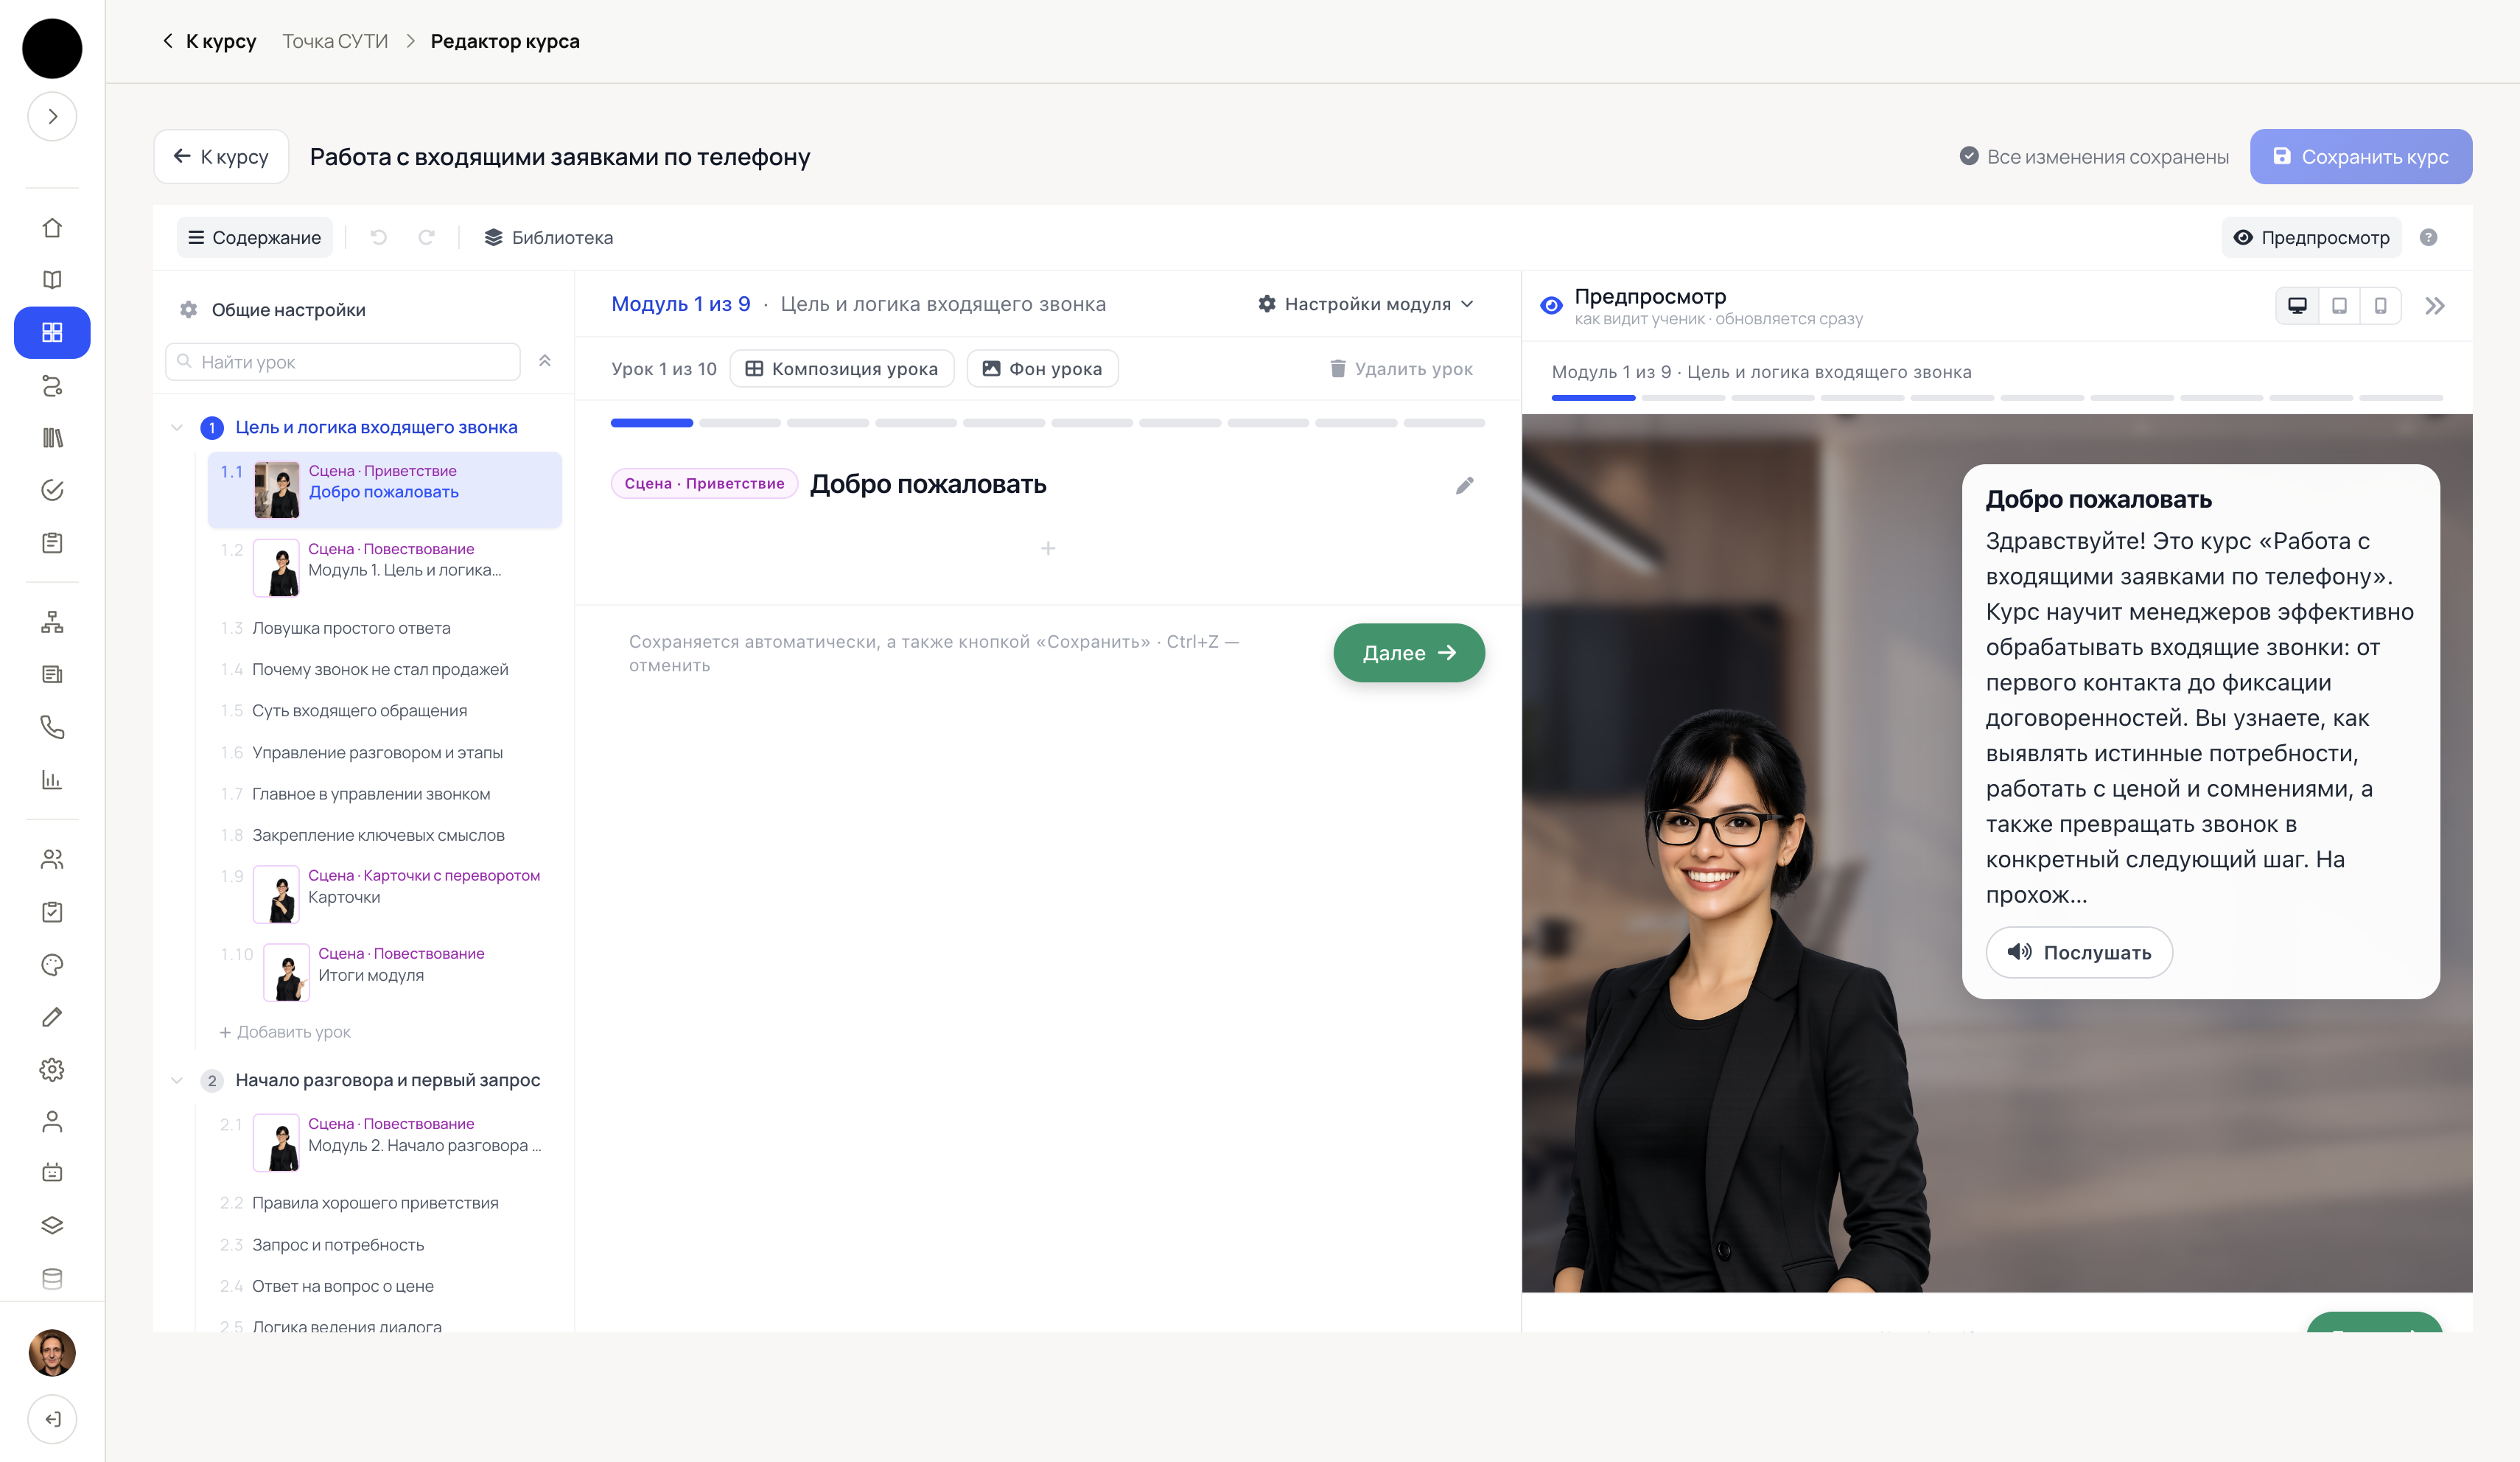Image resolution: width=2520 pixels, height=1462 pixels.
Task: Switch preview to desktop view
Action: [2298, 306]
